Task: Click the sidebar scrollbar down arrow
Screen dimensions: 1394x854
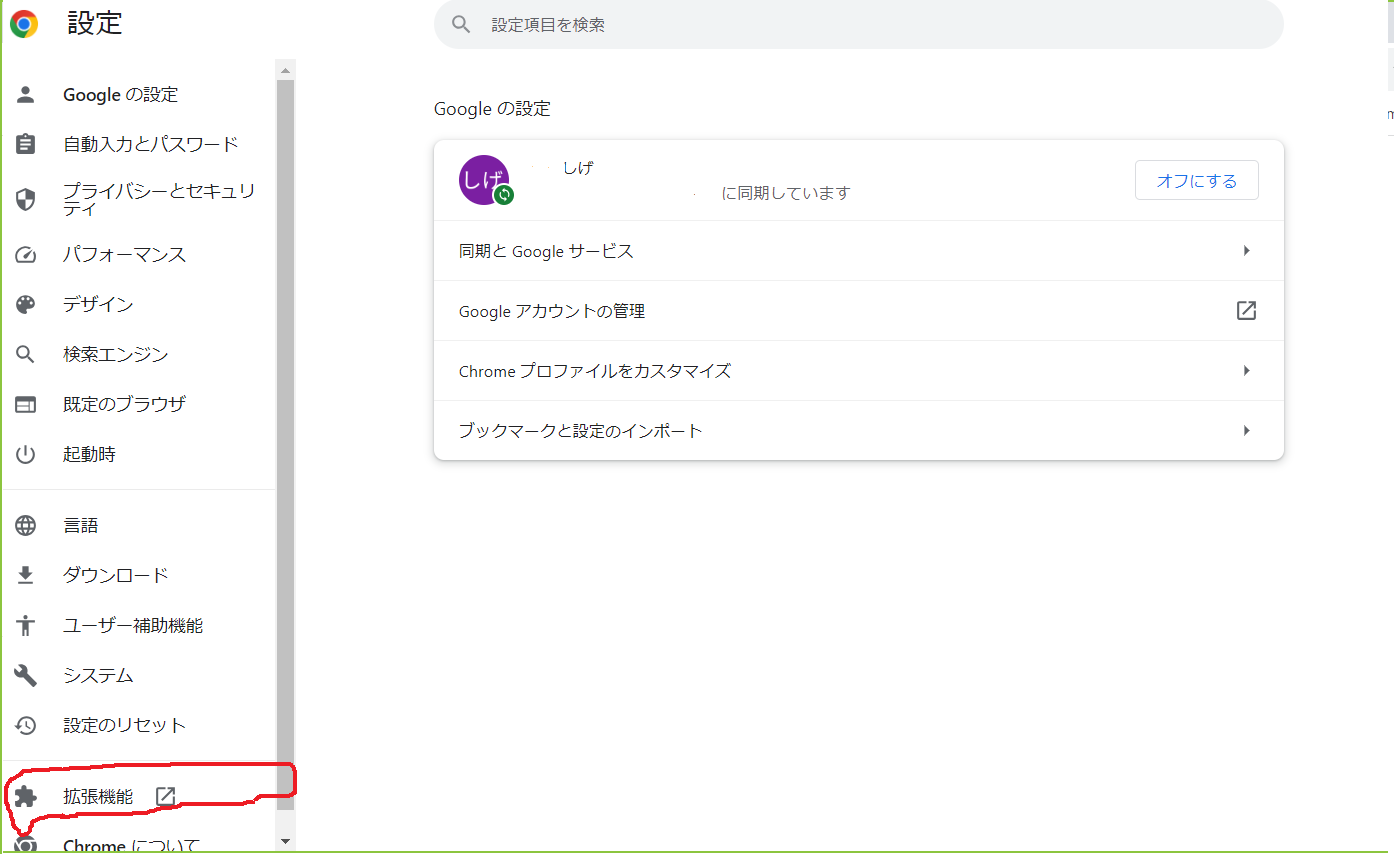Action: 286,841
